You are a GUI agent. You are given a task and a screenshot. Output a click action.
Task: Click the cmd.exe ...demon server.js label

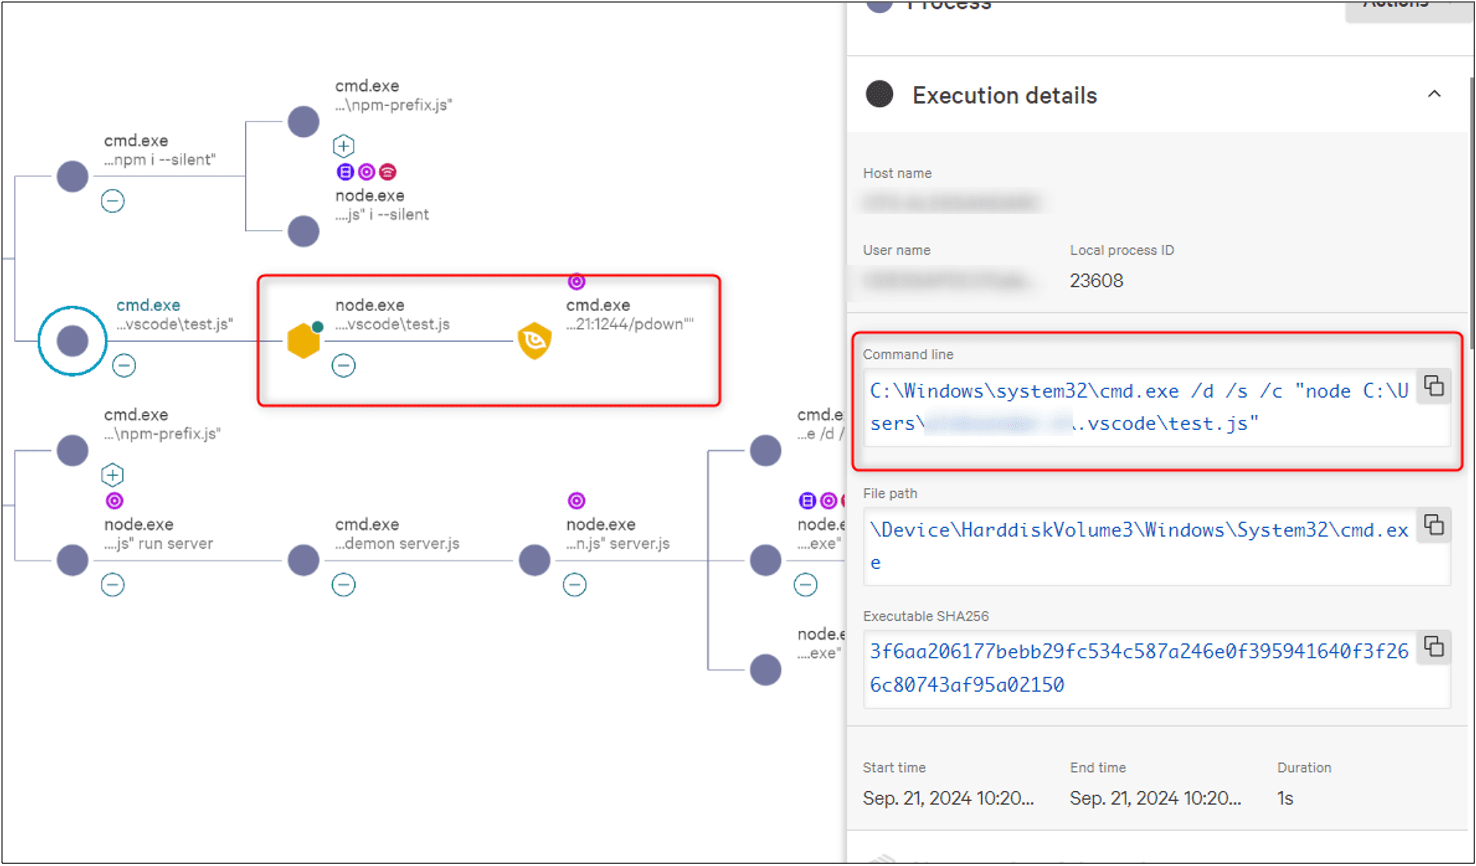pyautogui.click(x=397, y=534)
